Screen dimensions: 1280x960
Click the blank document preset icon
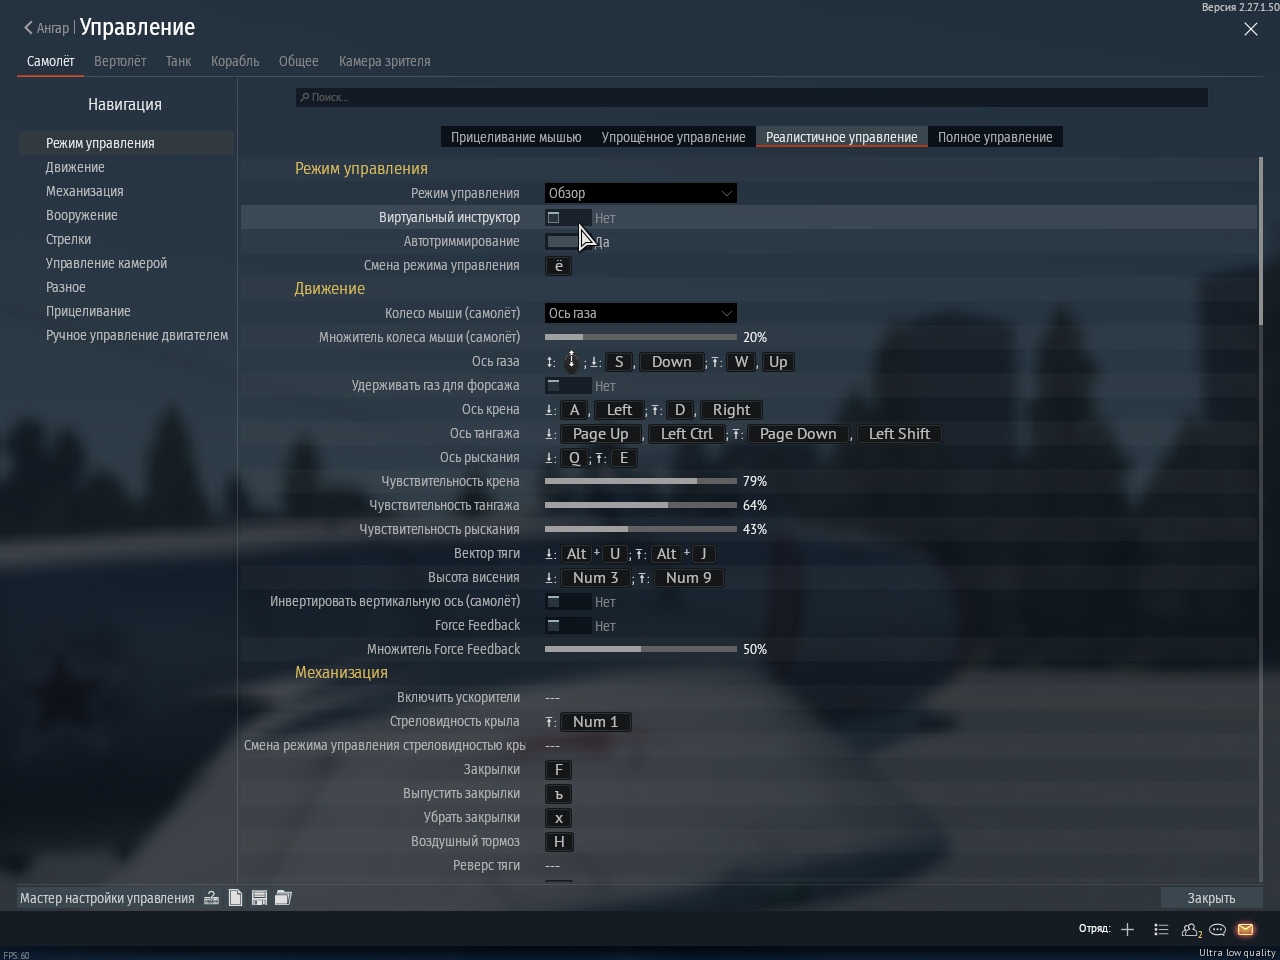click(x=235, y=898)
